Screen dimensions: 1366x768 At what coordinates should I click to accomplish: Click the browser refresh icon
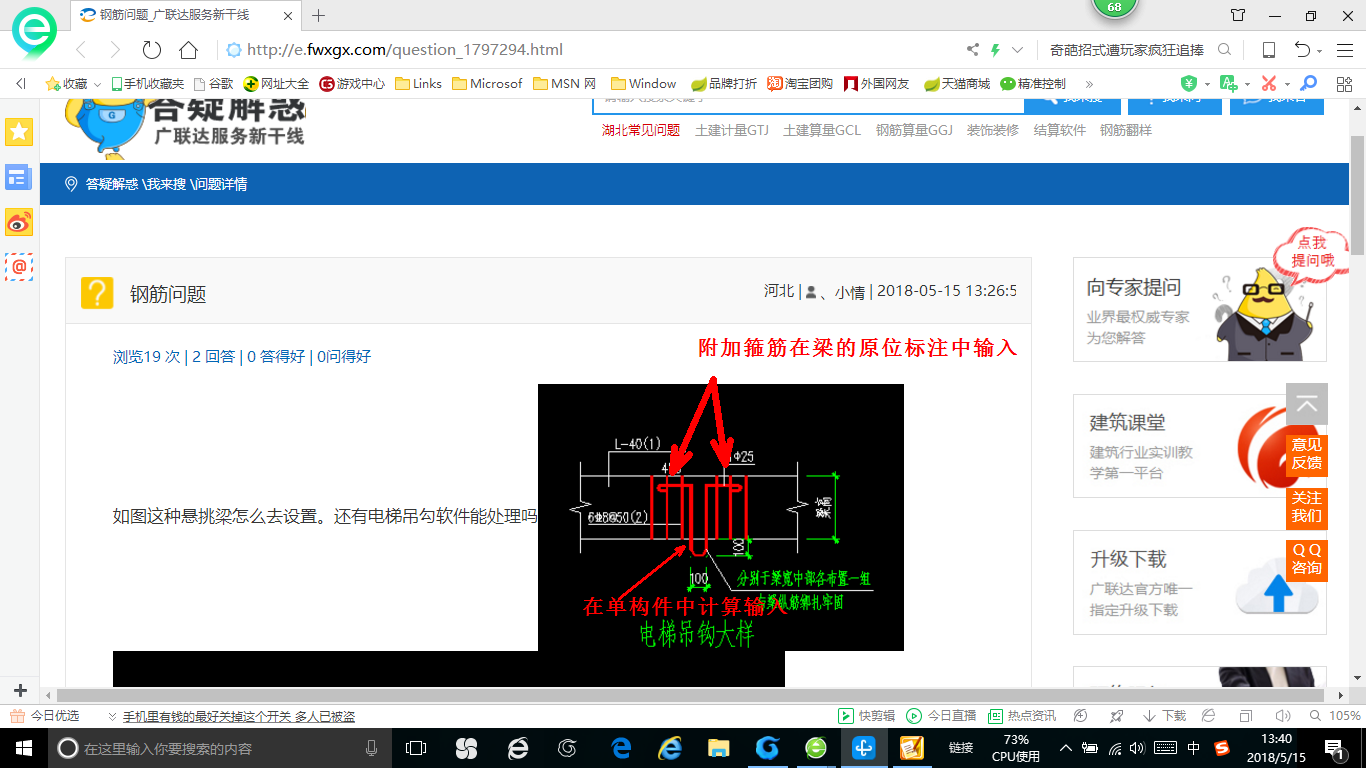pos(152,50)
